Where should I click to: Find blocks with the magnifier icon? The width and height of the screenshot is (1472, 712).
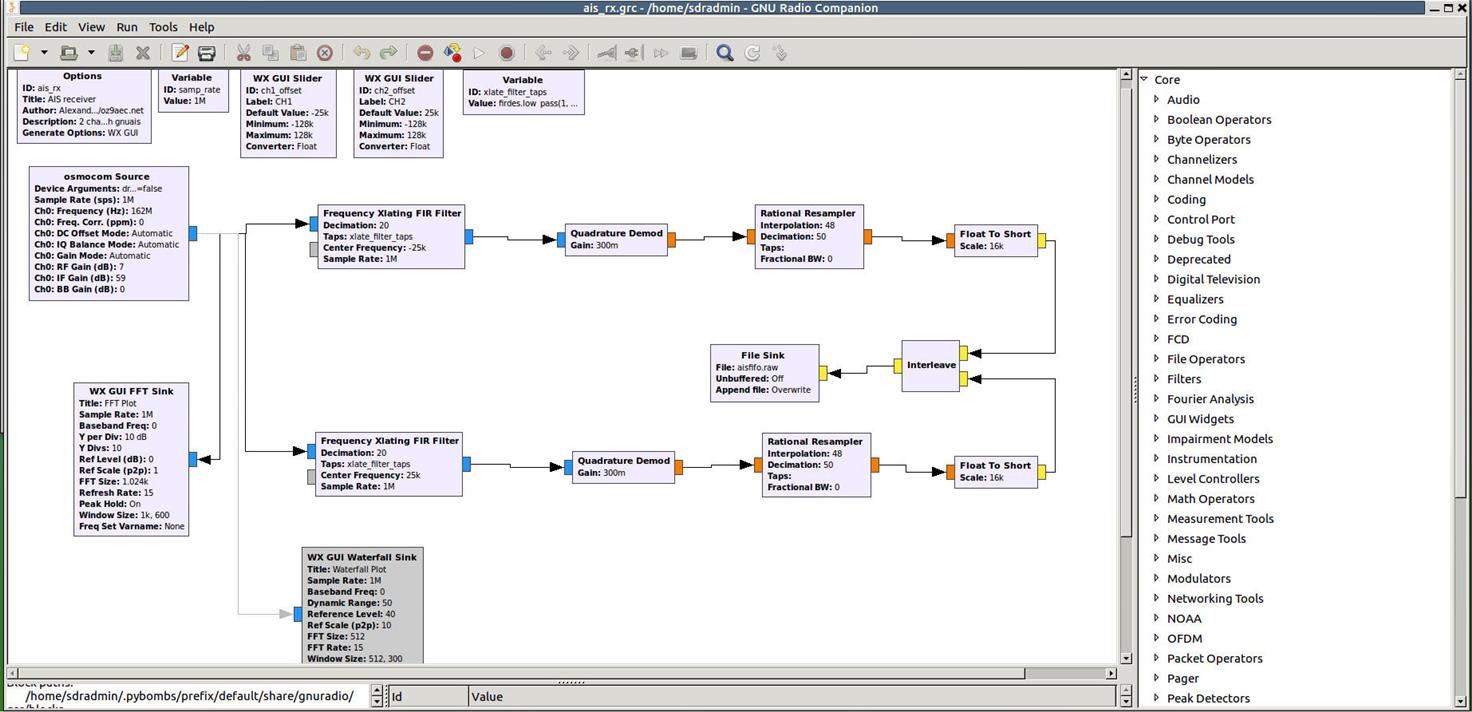coord(725,53)
